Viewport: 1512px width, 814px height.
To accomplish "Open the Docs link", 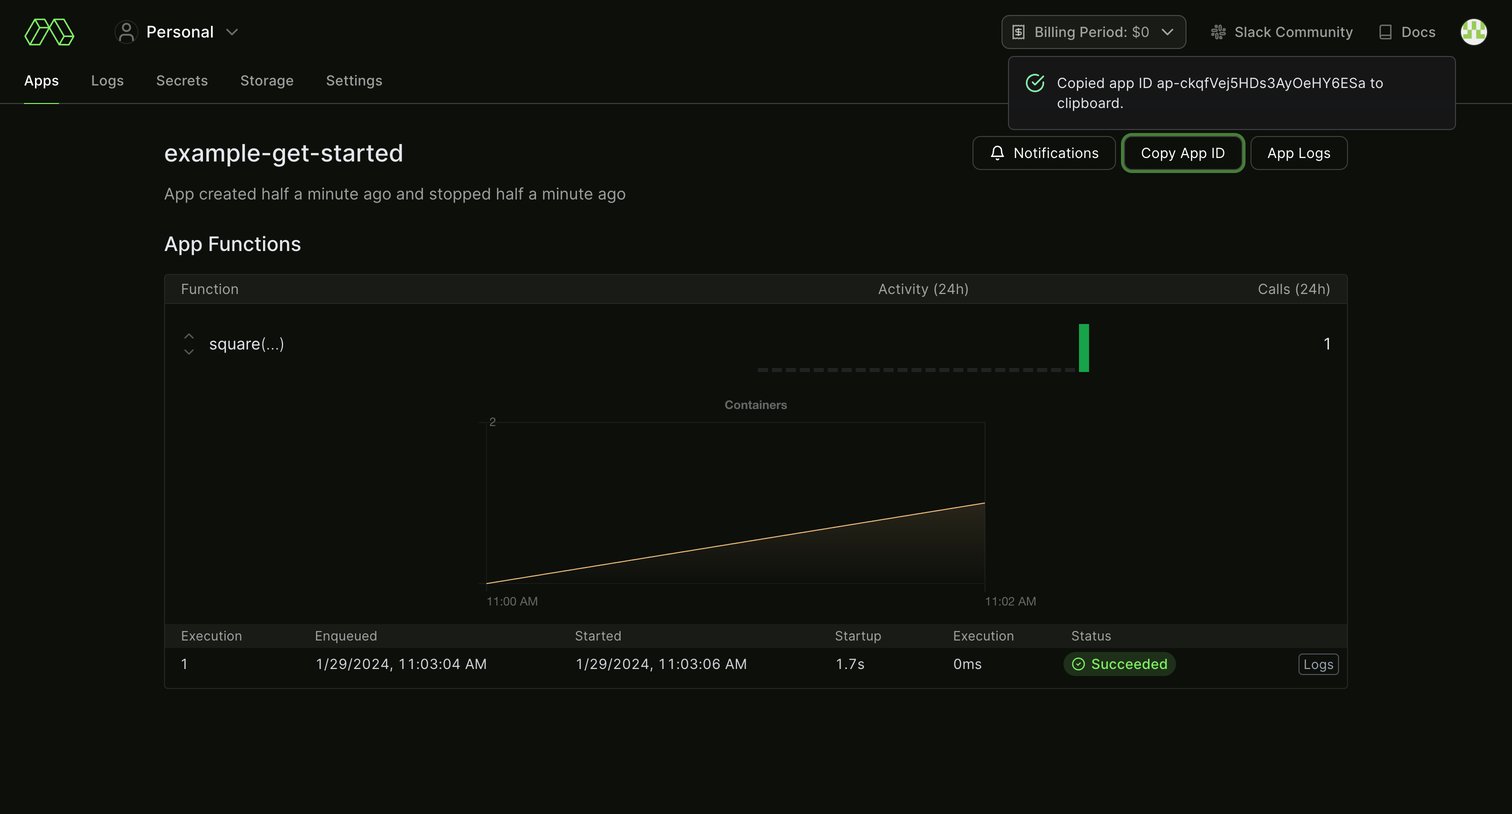I will (1407, 32).
